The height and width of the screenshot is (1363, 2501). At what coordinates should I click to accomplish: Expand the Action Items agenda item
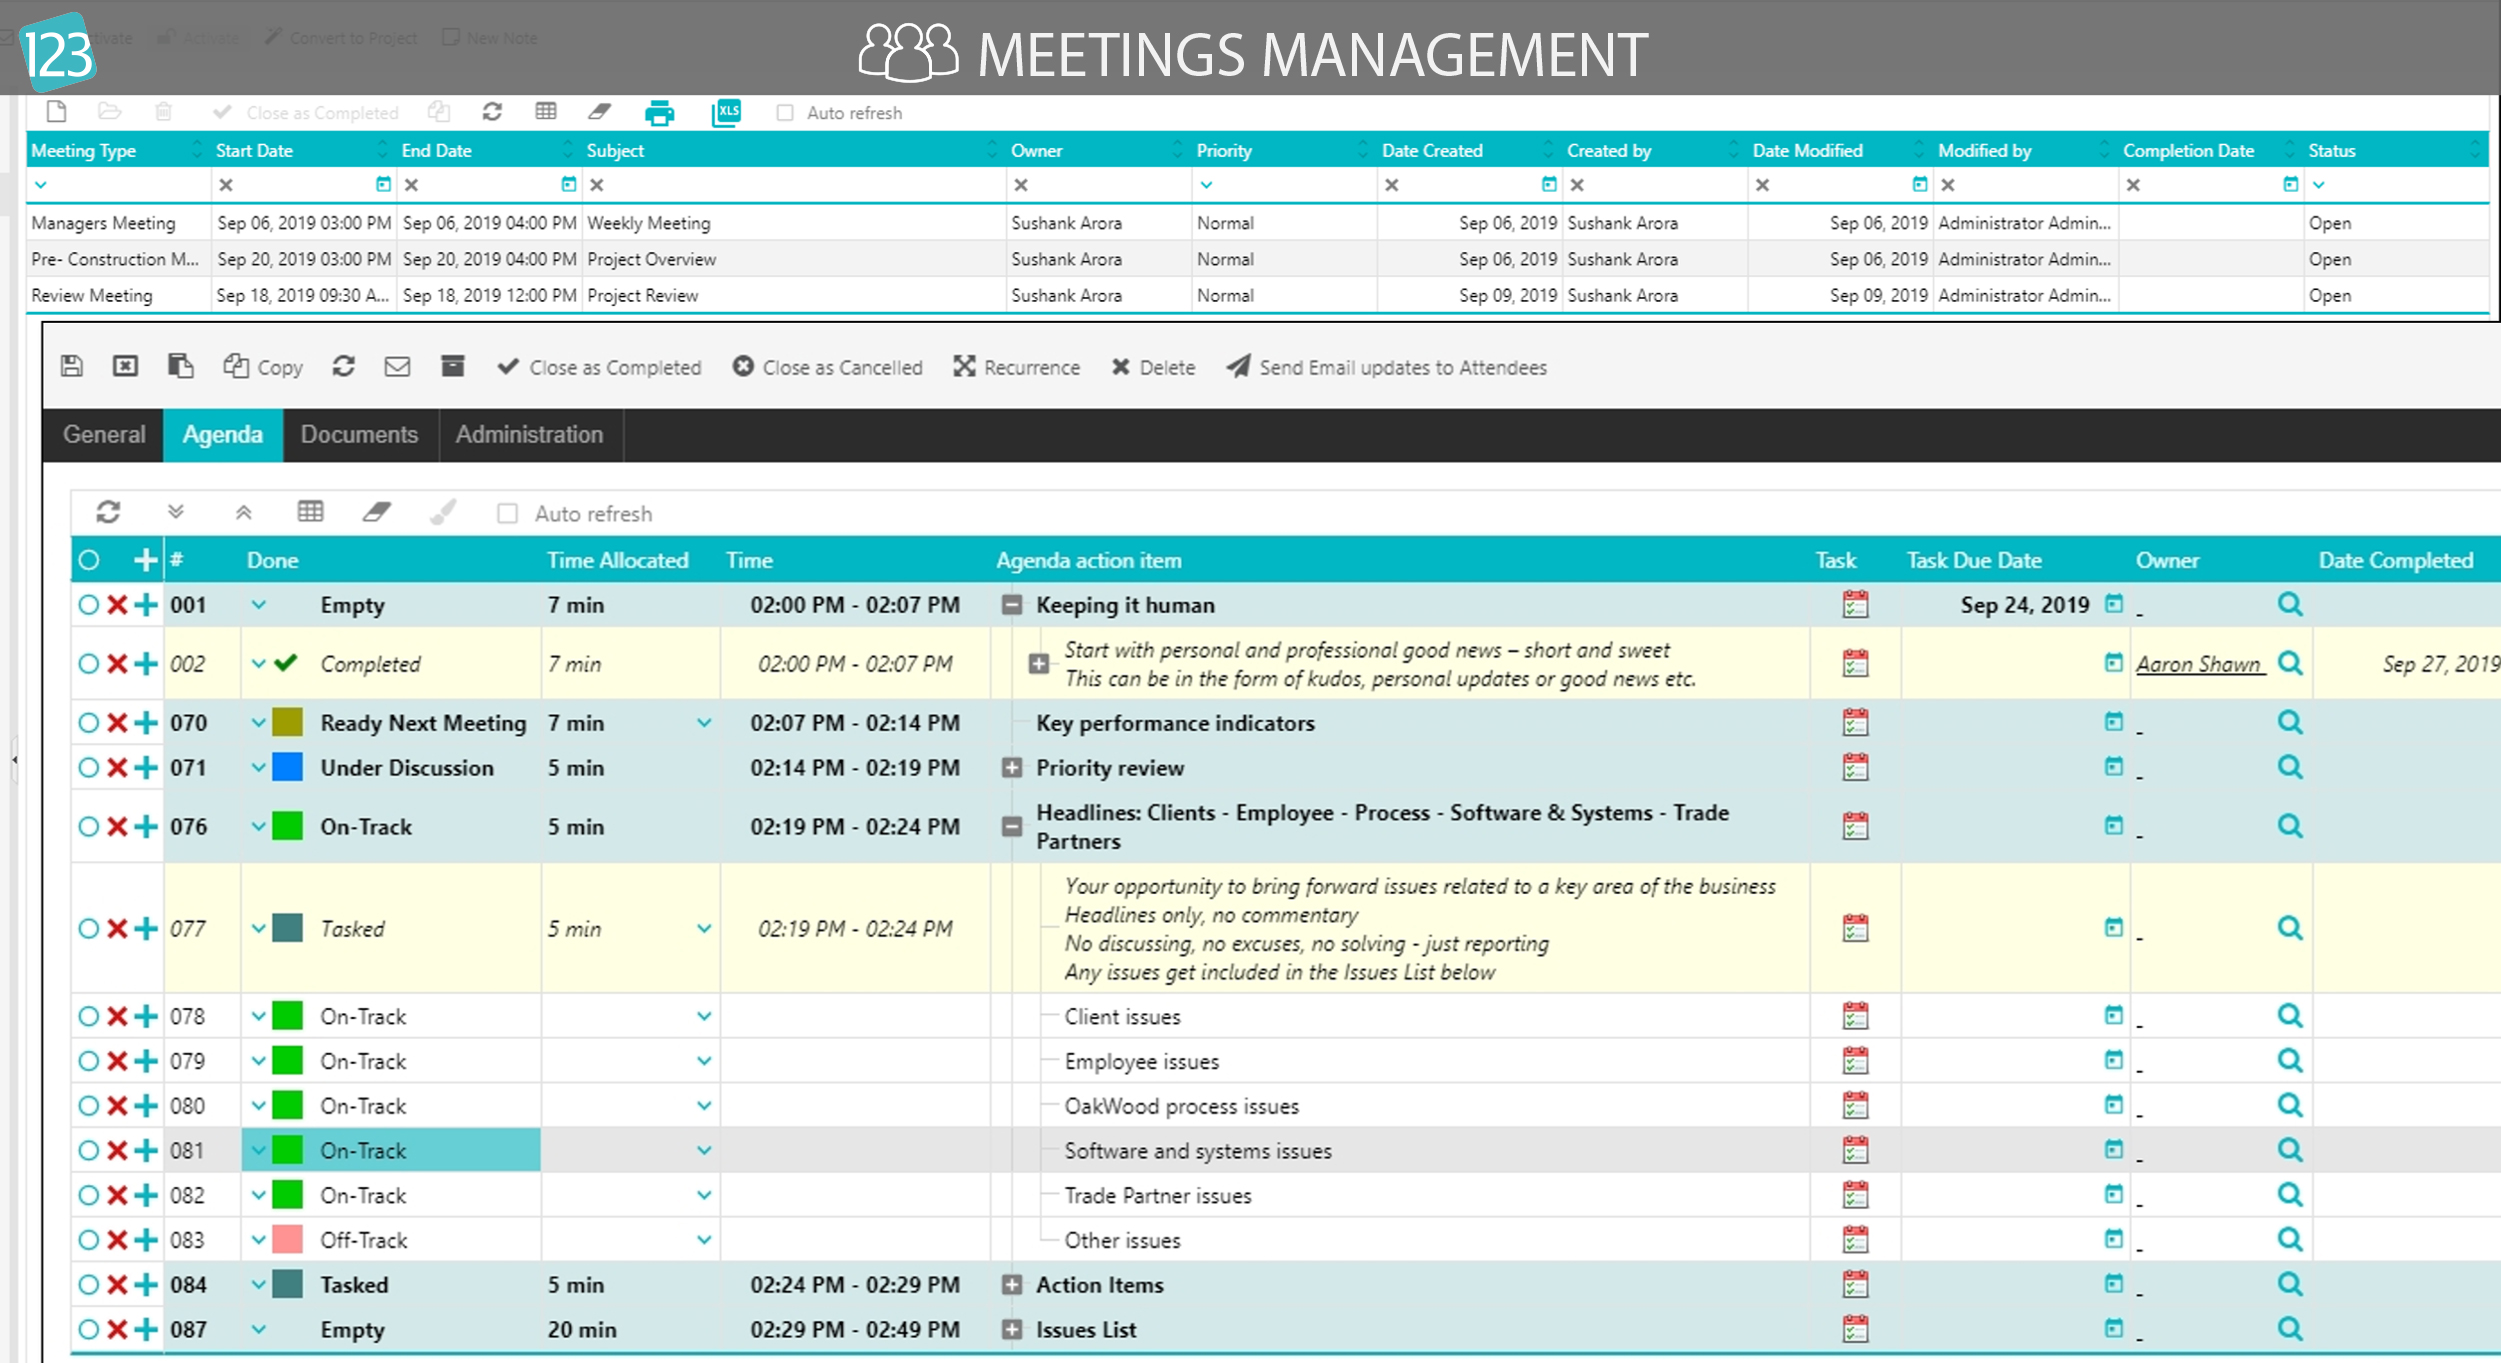tap(1012, 1285)
